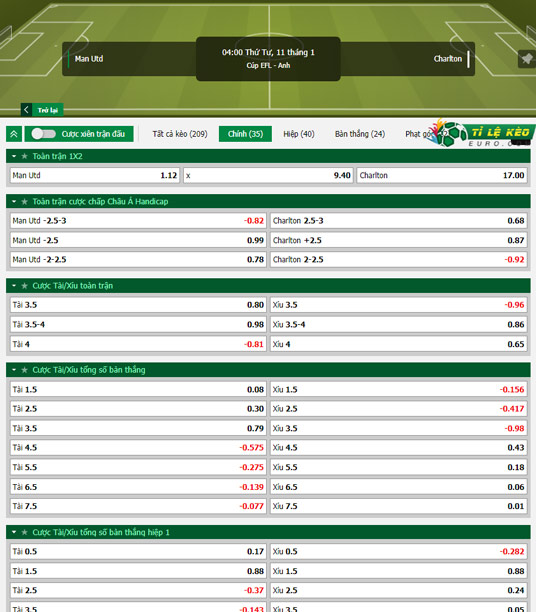This screenshot has height=612, width=536.
Task: Click the Tỉ Lệ Kèo logo
Action: coord(484,134)
